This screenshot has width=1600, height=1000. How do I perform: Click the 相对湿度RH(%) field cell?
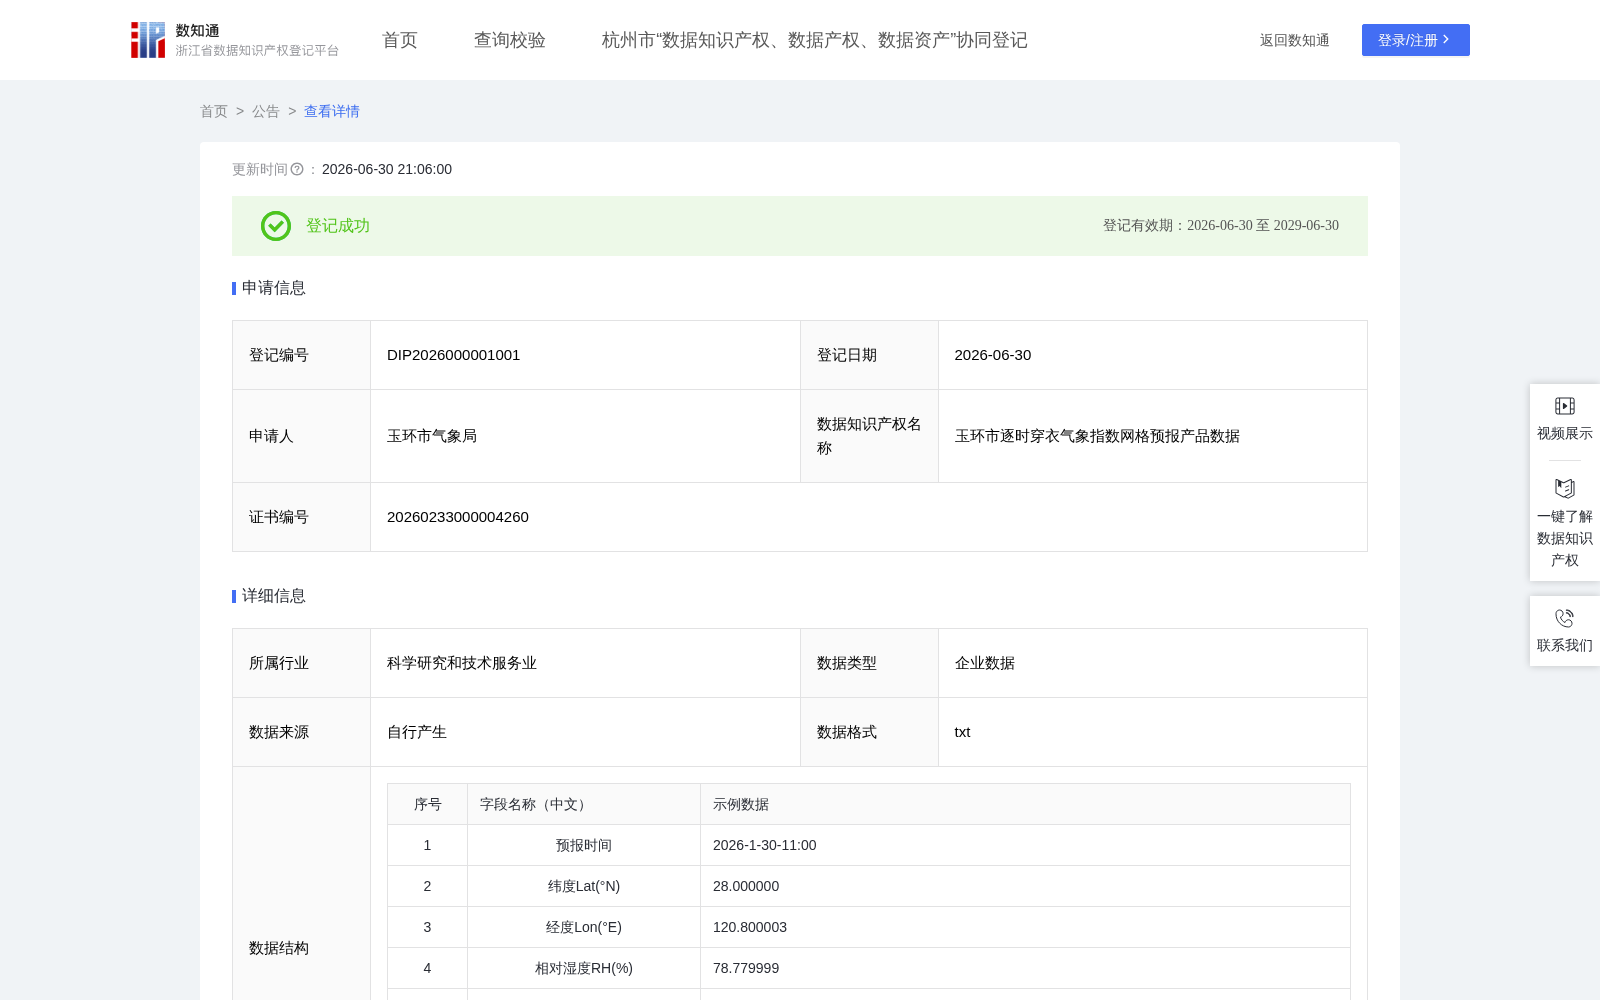(x=584, y=968)
